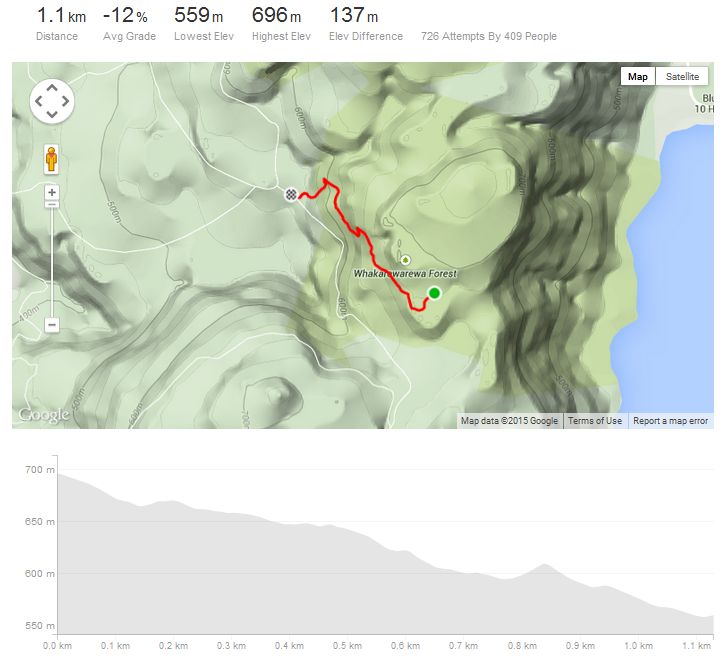Zoom in with the plus button
Screen dimensions: 725x661
(52, 192)
